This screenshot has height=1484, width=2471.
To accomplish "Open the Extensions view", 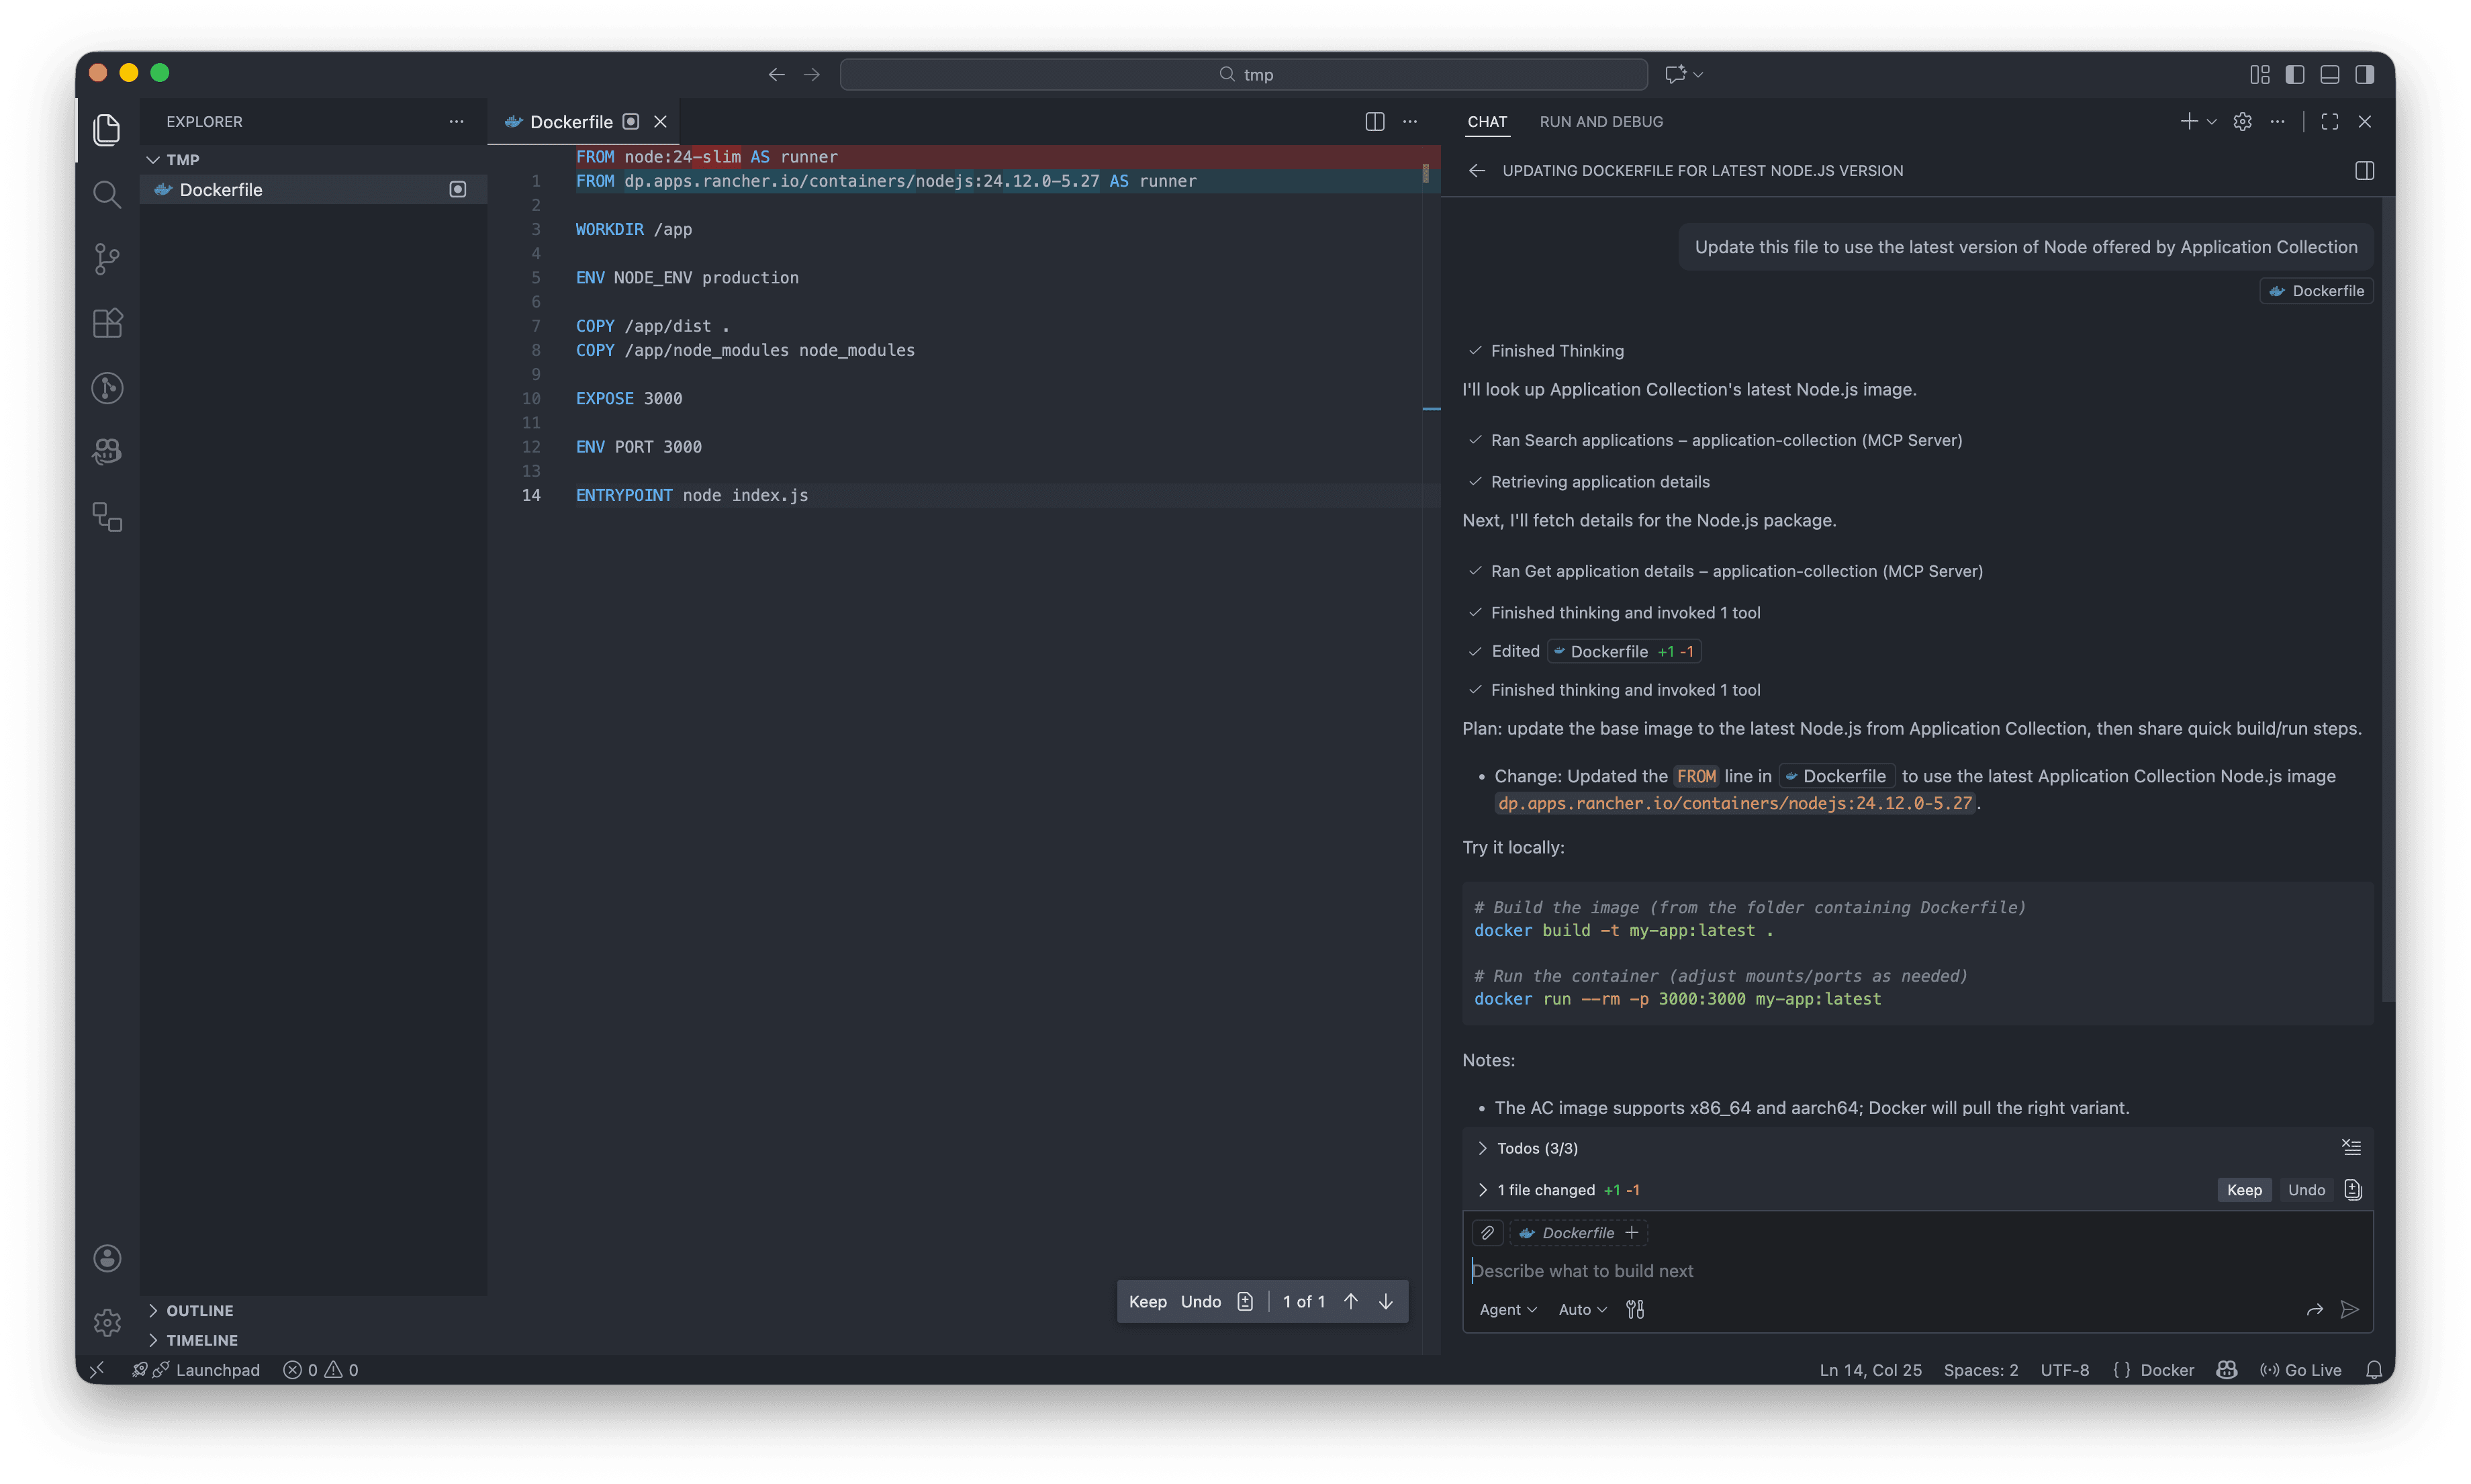I will (106, 323).
